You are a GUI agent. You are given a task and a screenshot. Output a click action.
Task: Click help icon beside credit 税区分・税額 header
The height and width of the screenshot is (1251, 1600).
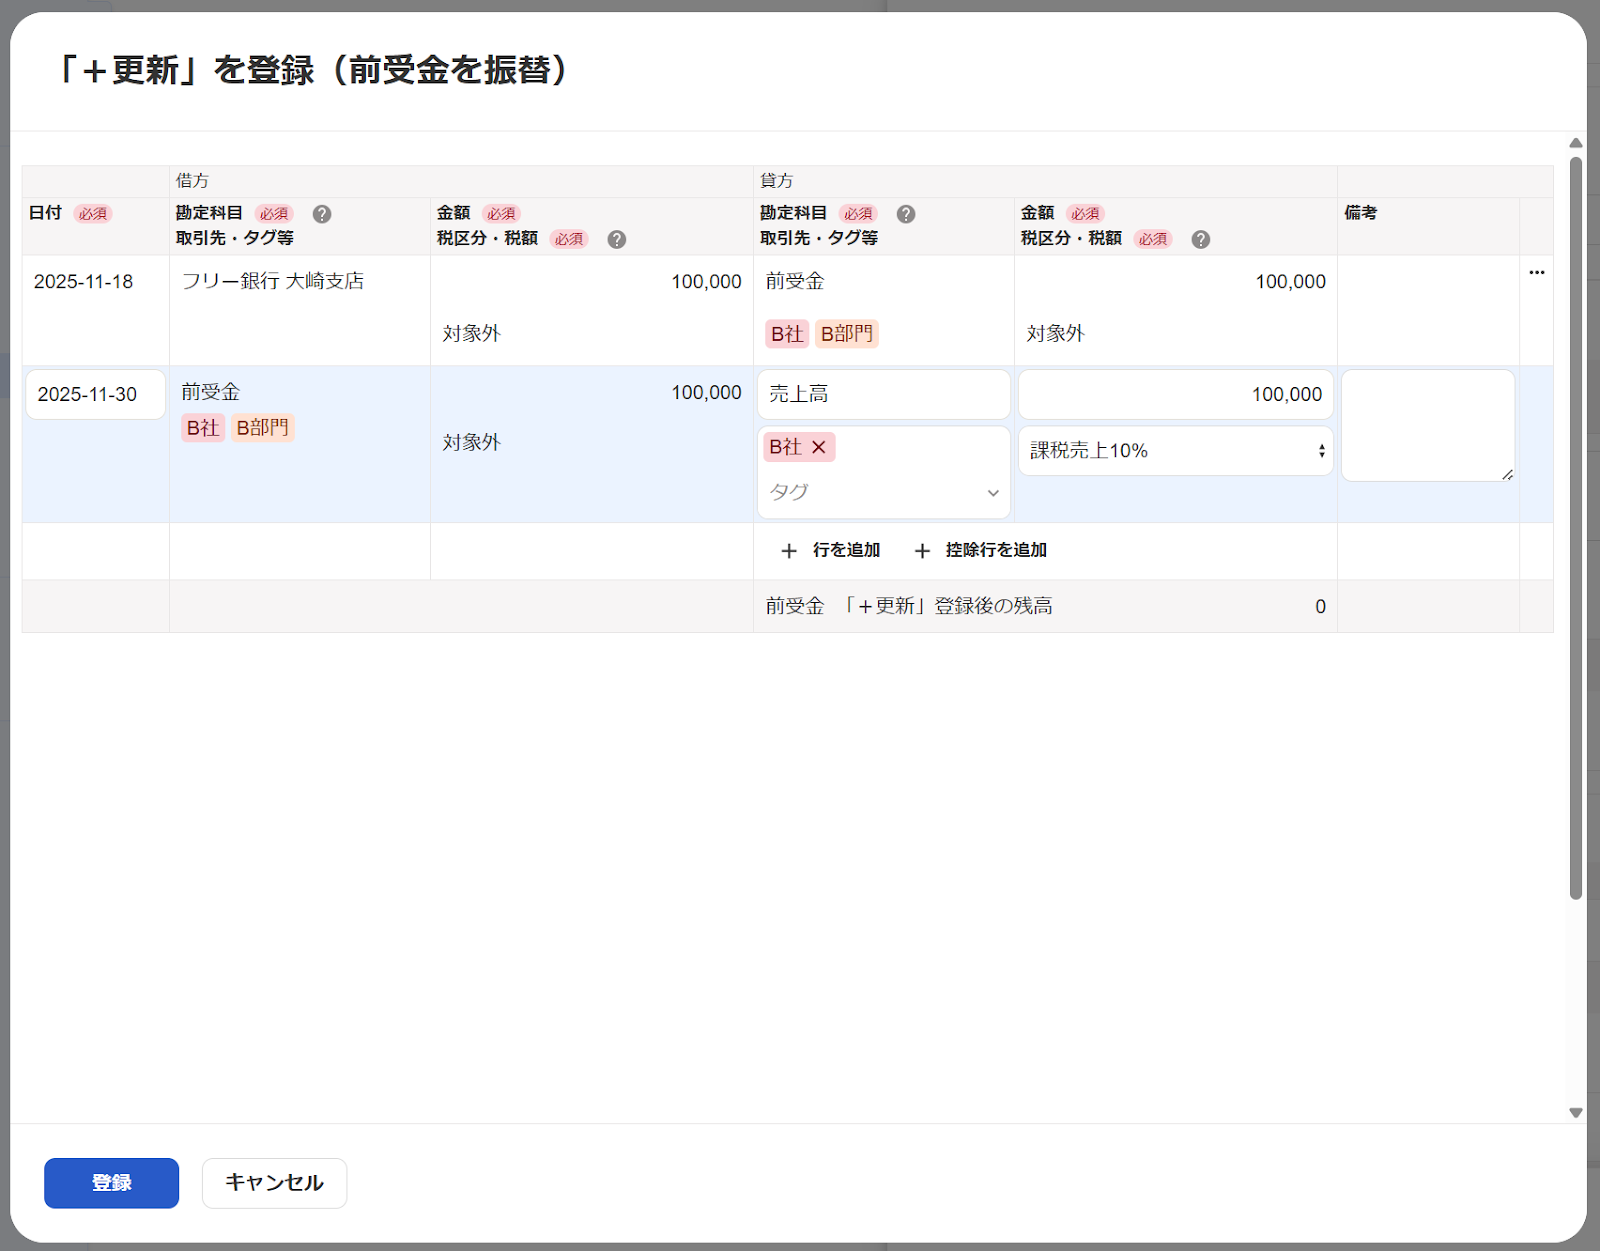(x=1201, y=239)
